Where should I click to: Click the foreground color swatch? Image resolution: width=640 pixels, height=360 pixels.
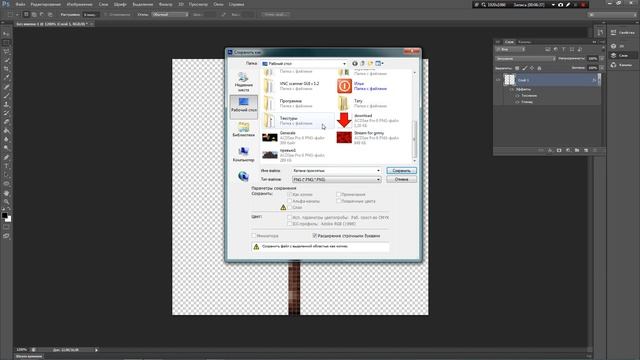(x=4, y=216)
